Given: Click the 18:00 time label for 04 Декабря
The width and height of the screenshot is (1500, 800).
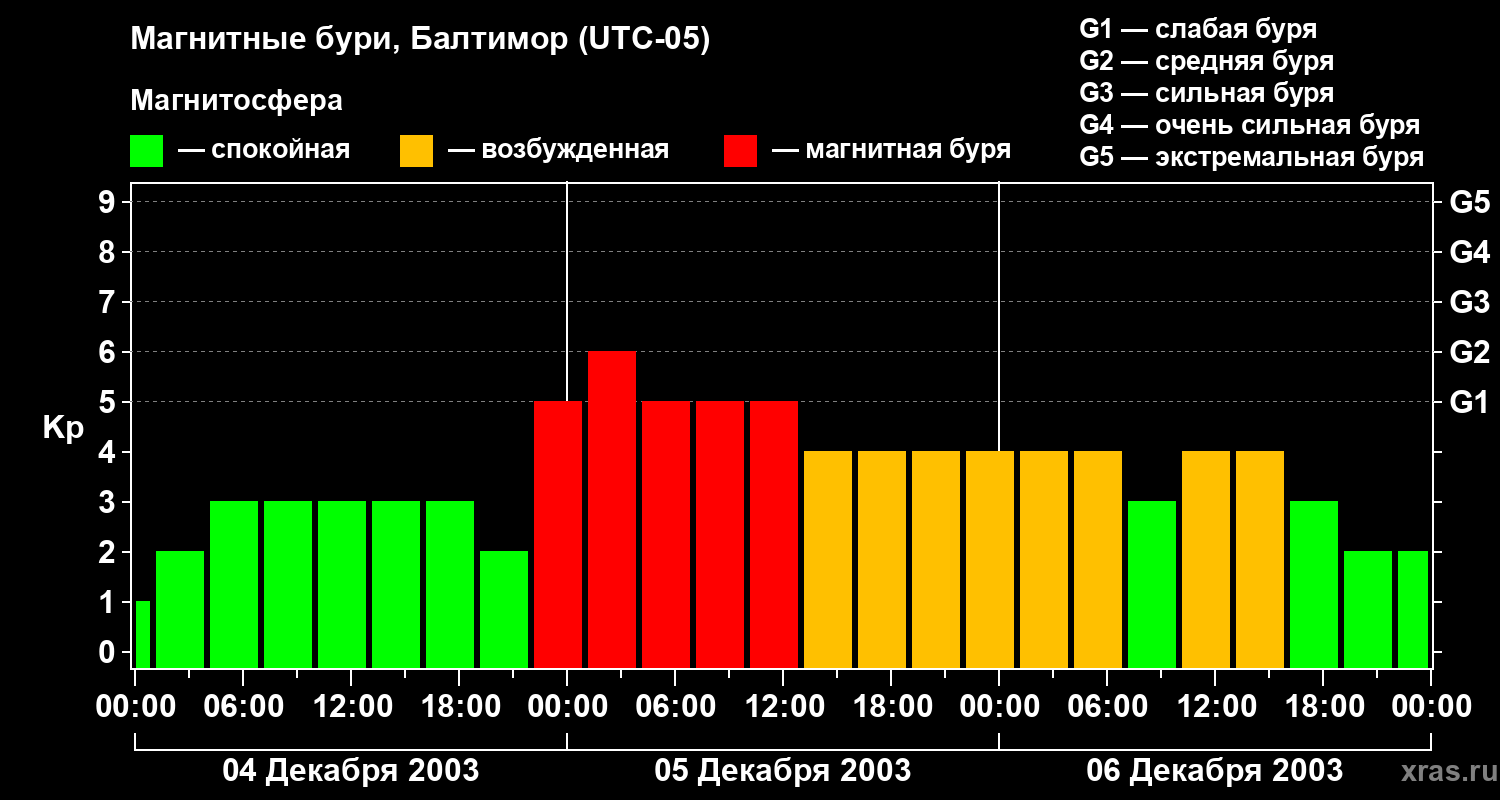Looking at the screenshot, I should (x=458, y=707).
